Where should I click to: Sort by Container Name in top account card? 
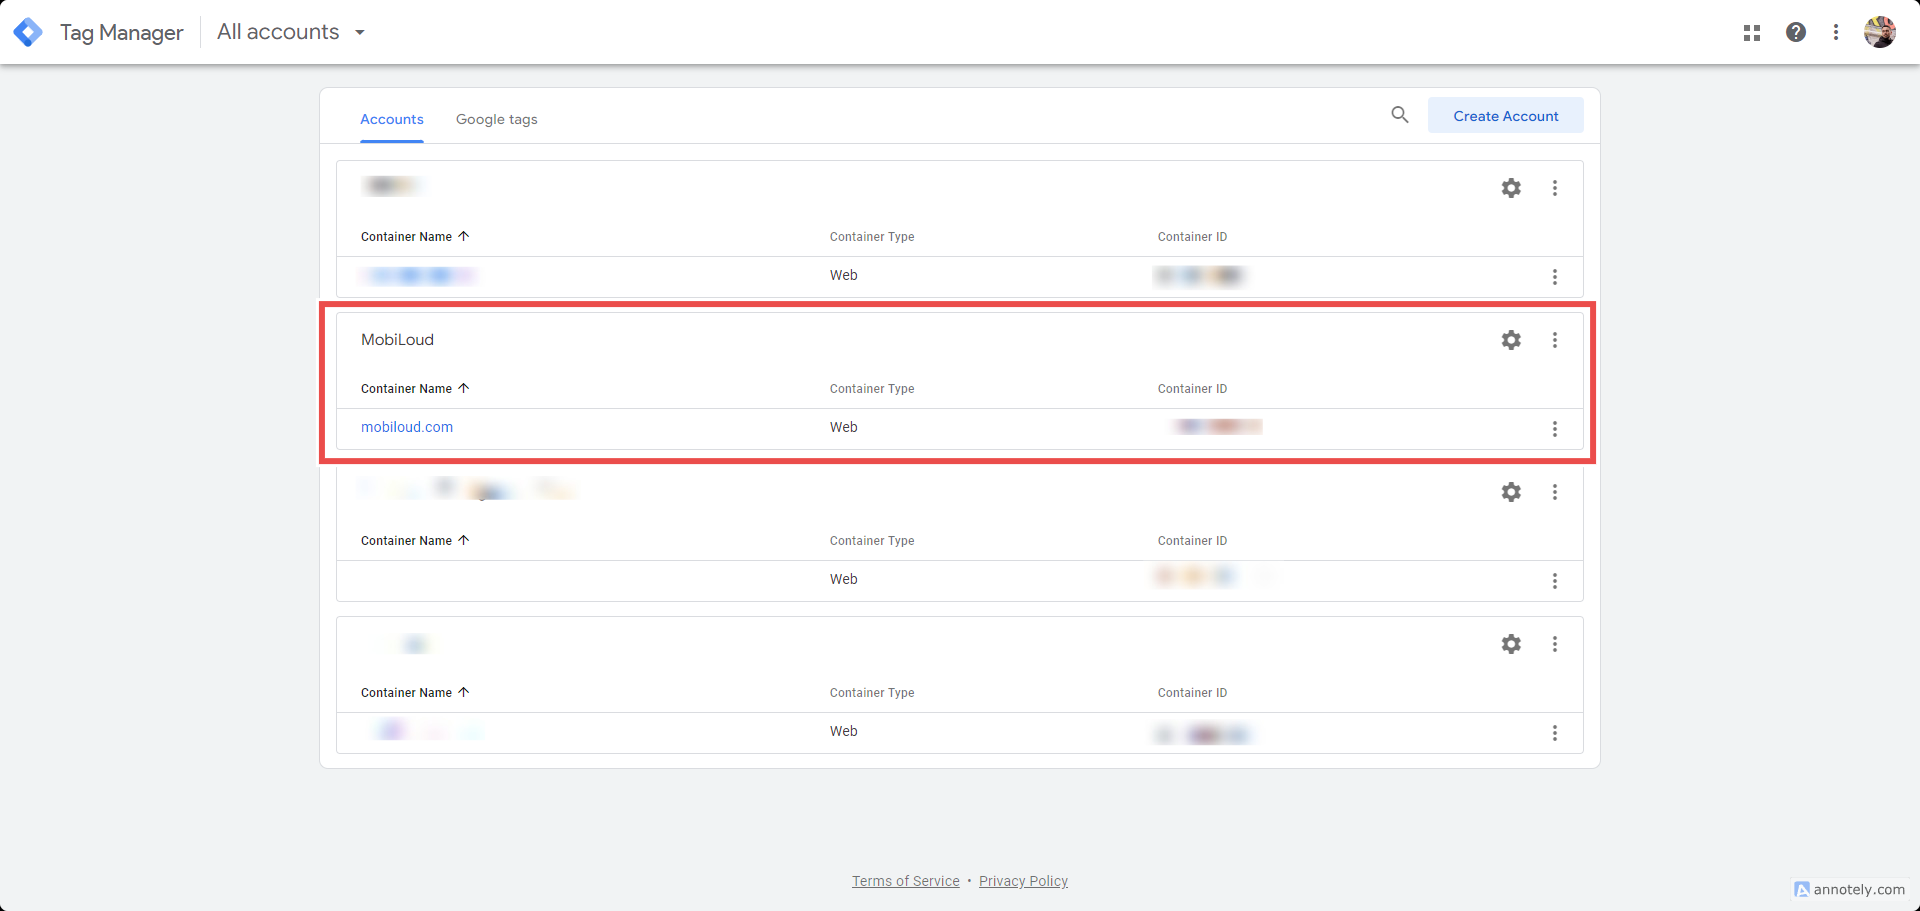[x=415, y=237]
